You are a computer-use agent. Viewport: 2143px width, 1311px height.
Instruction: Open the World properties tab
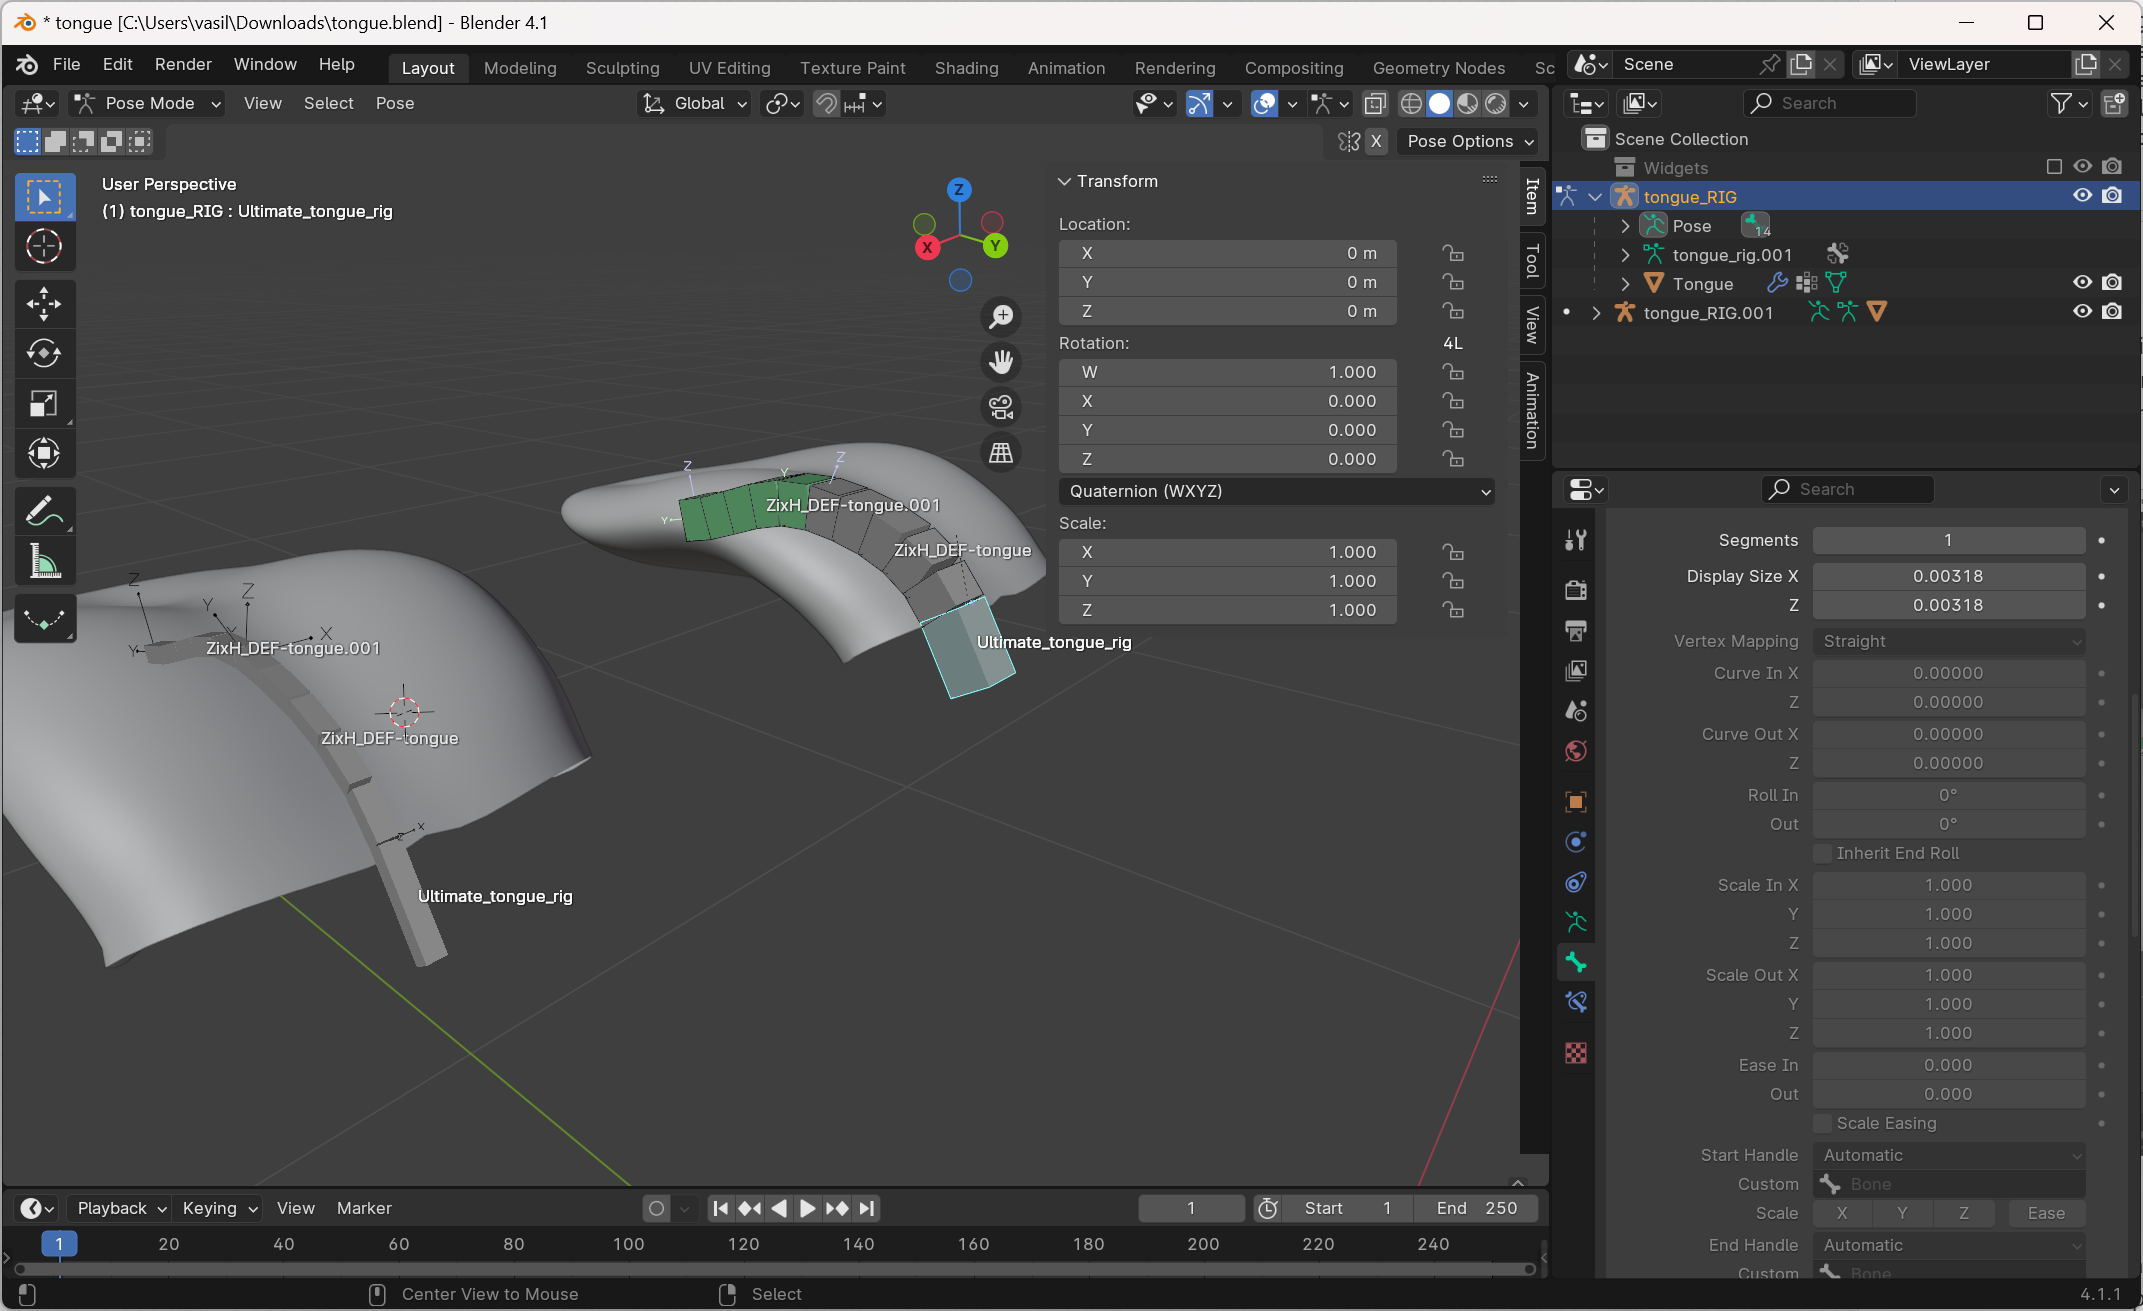(x=1576, y=751)
